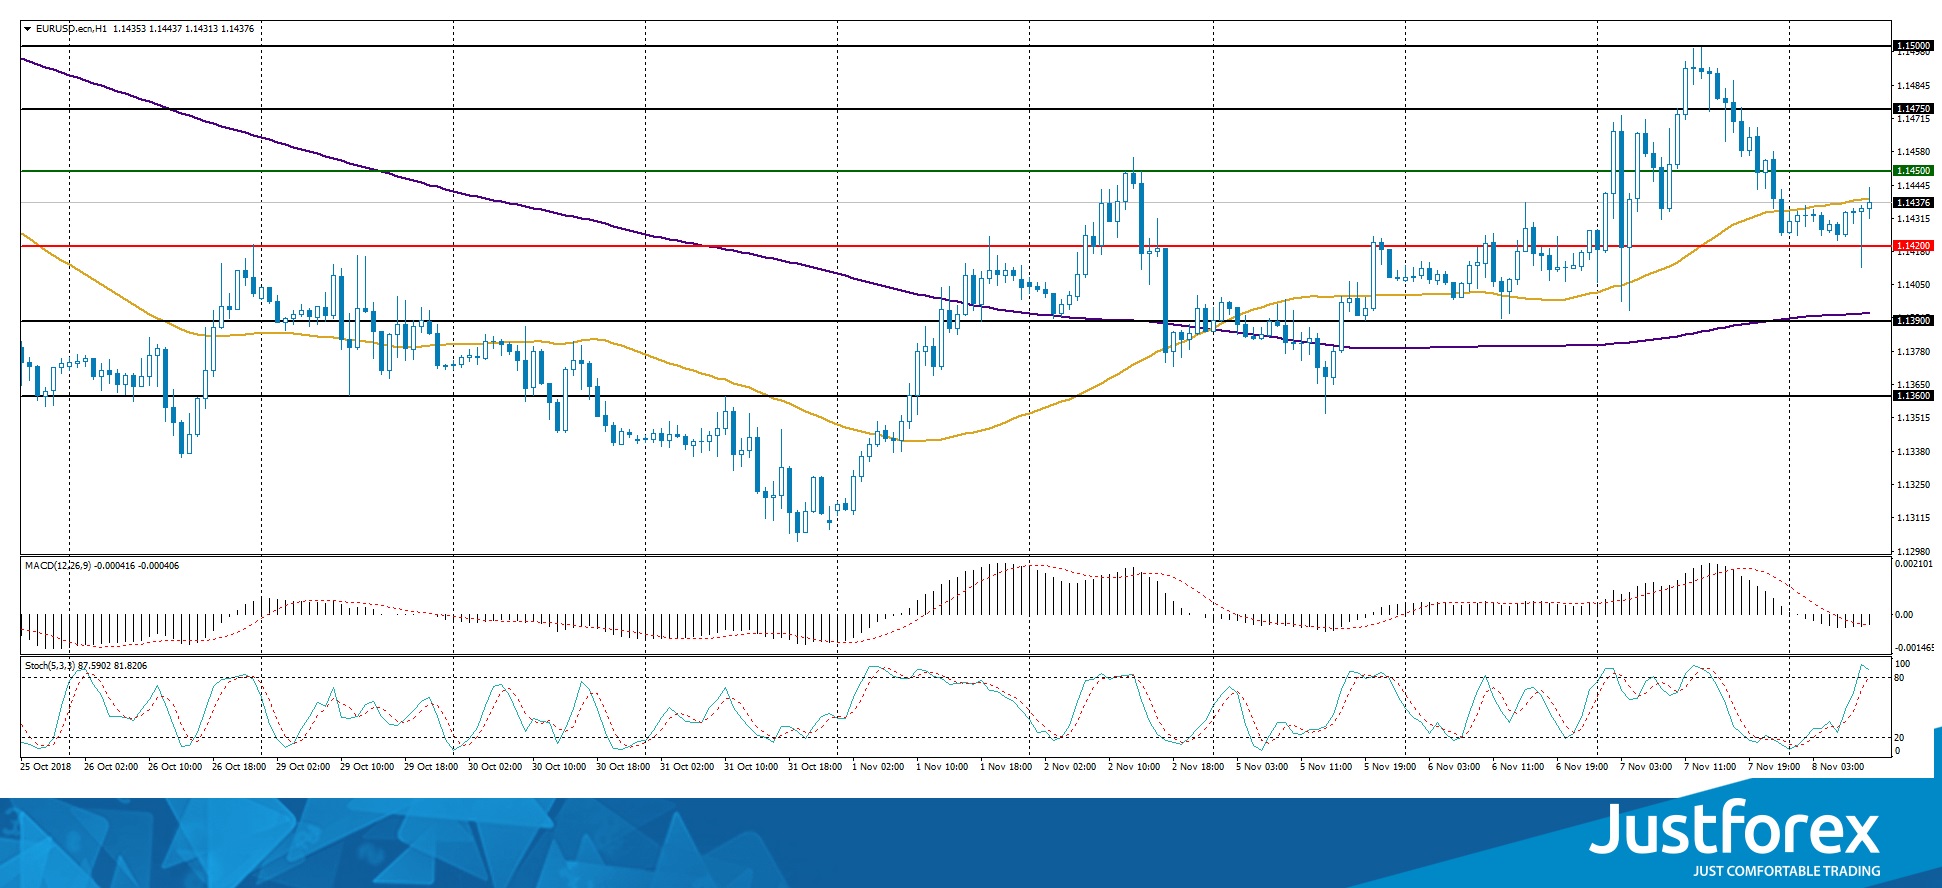Select the 1.13600 price level label

[1913, 396]
